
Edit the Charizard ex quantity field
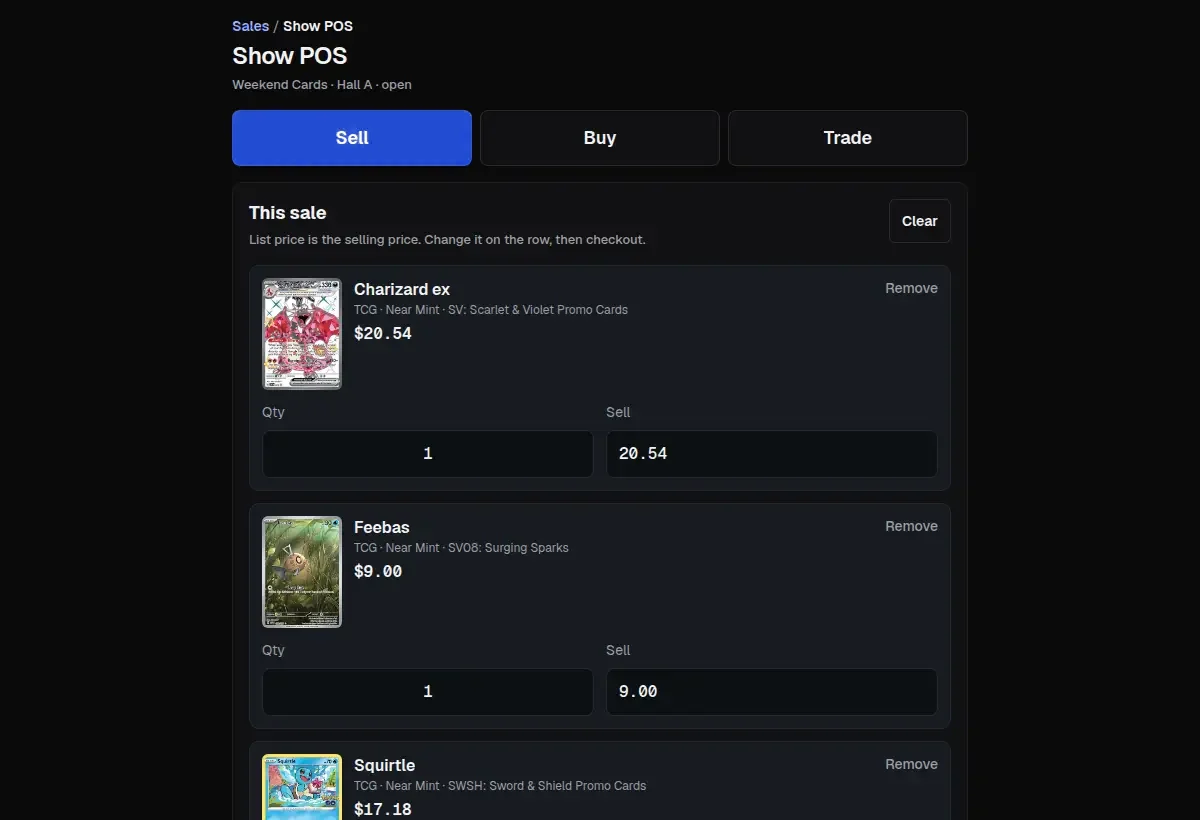428,454
